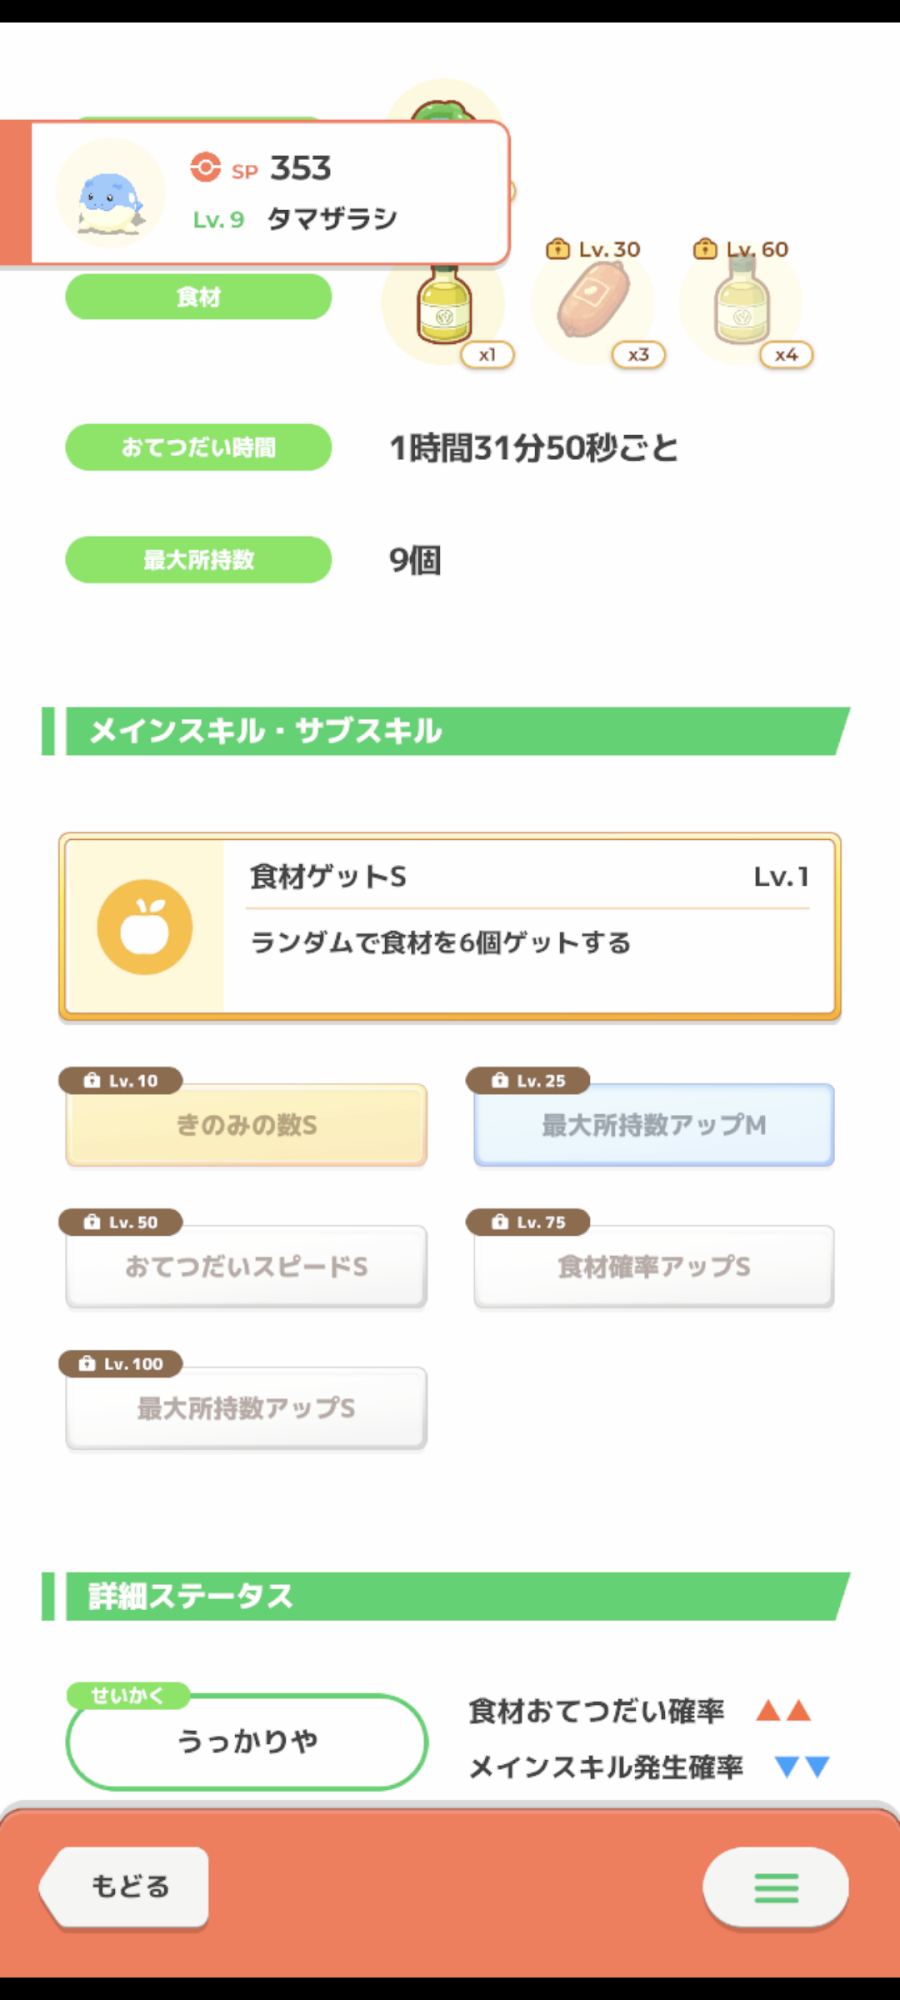Tap the 食材 green label

click(x=198, y=297)
